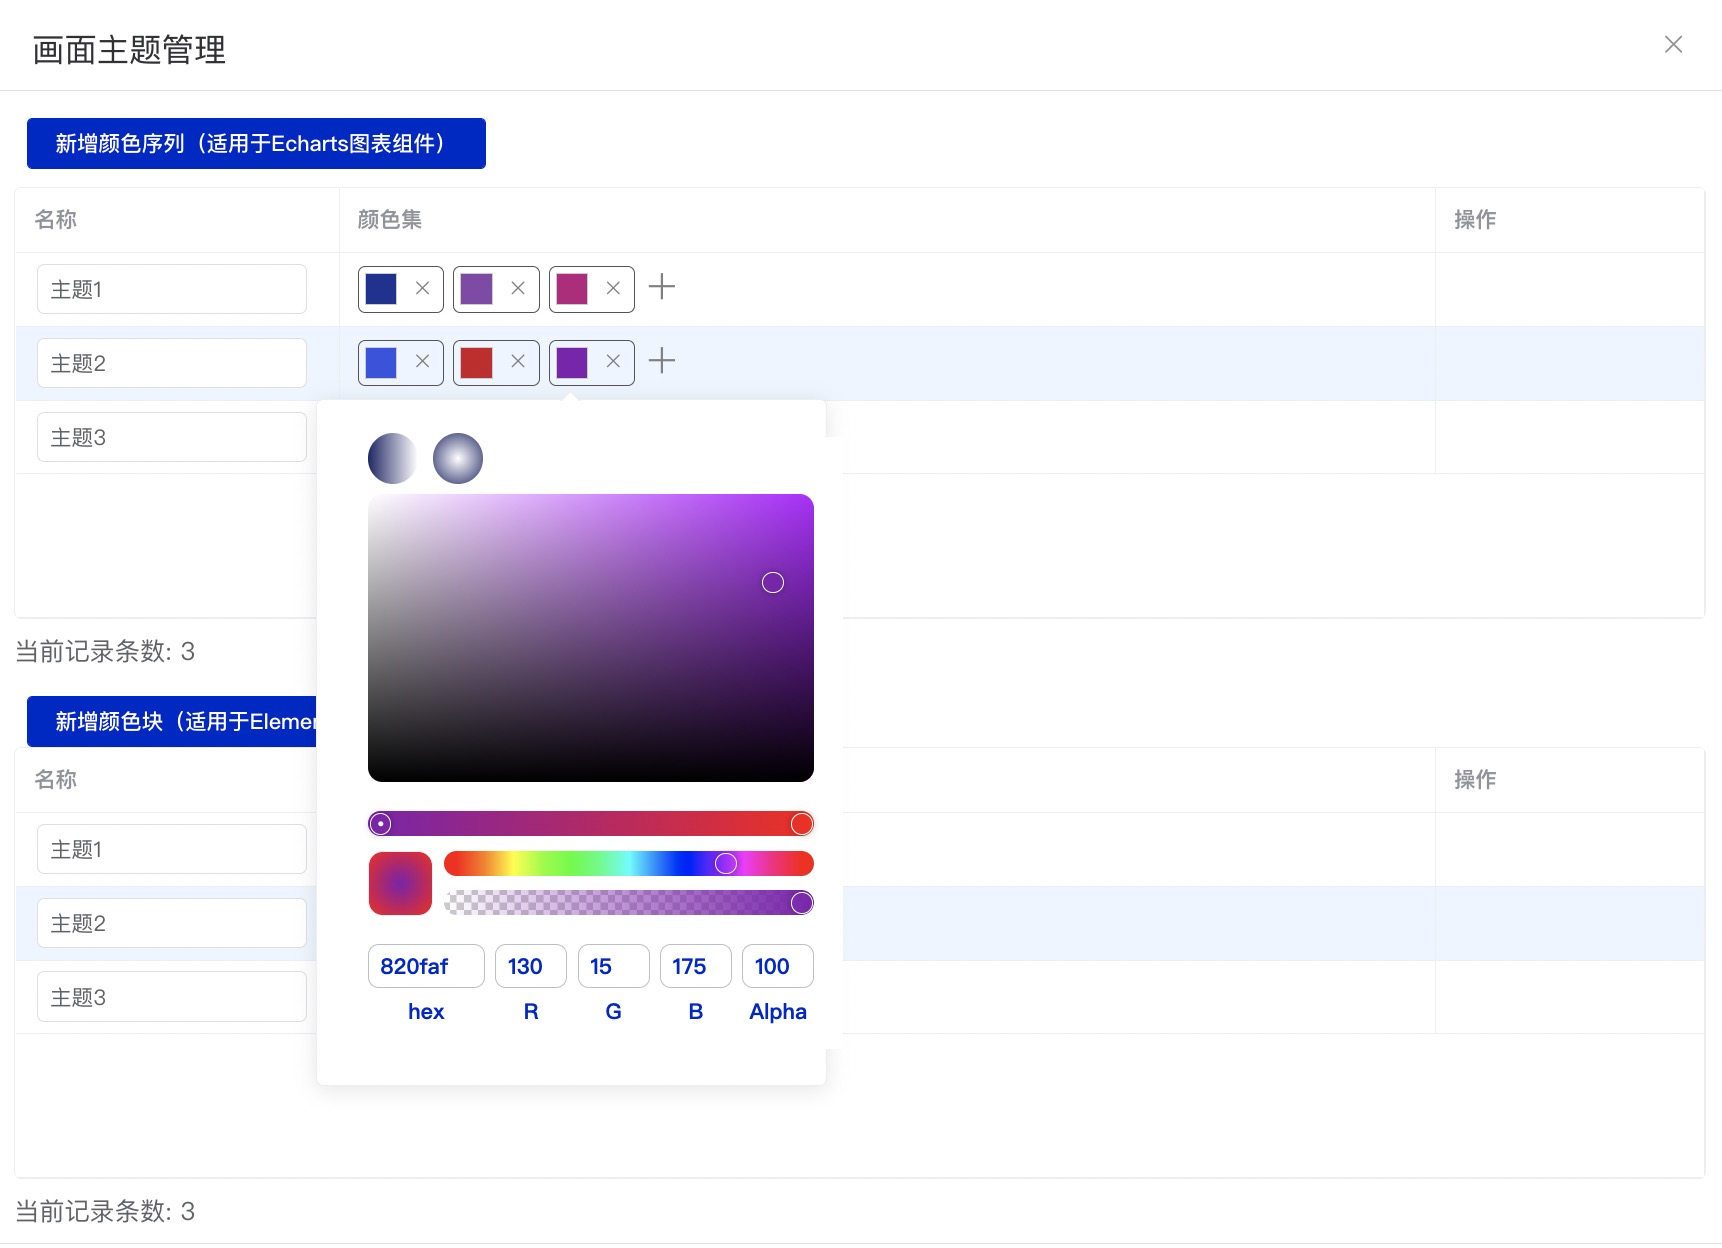Click the Alpha label under the picker
This screenshot has height=1248, width=1722.
click(x=778, y=1011)
